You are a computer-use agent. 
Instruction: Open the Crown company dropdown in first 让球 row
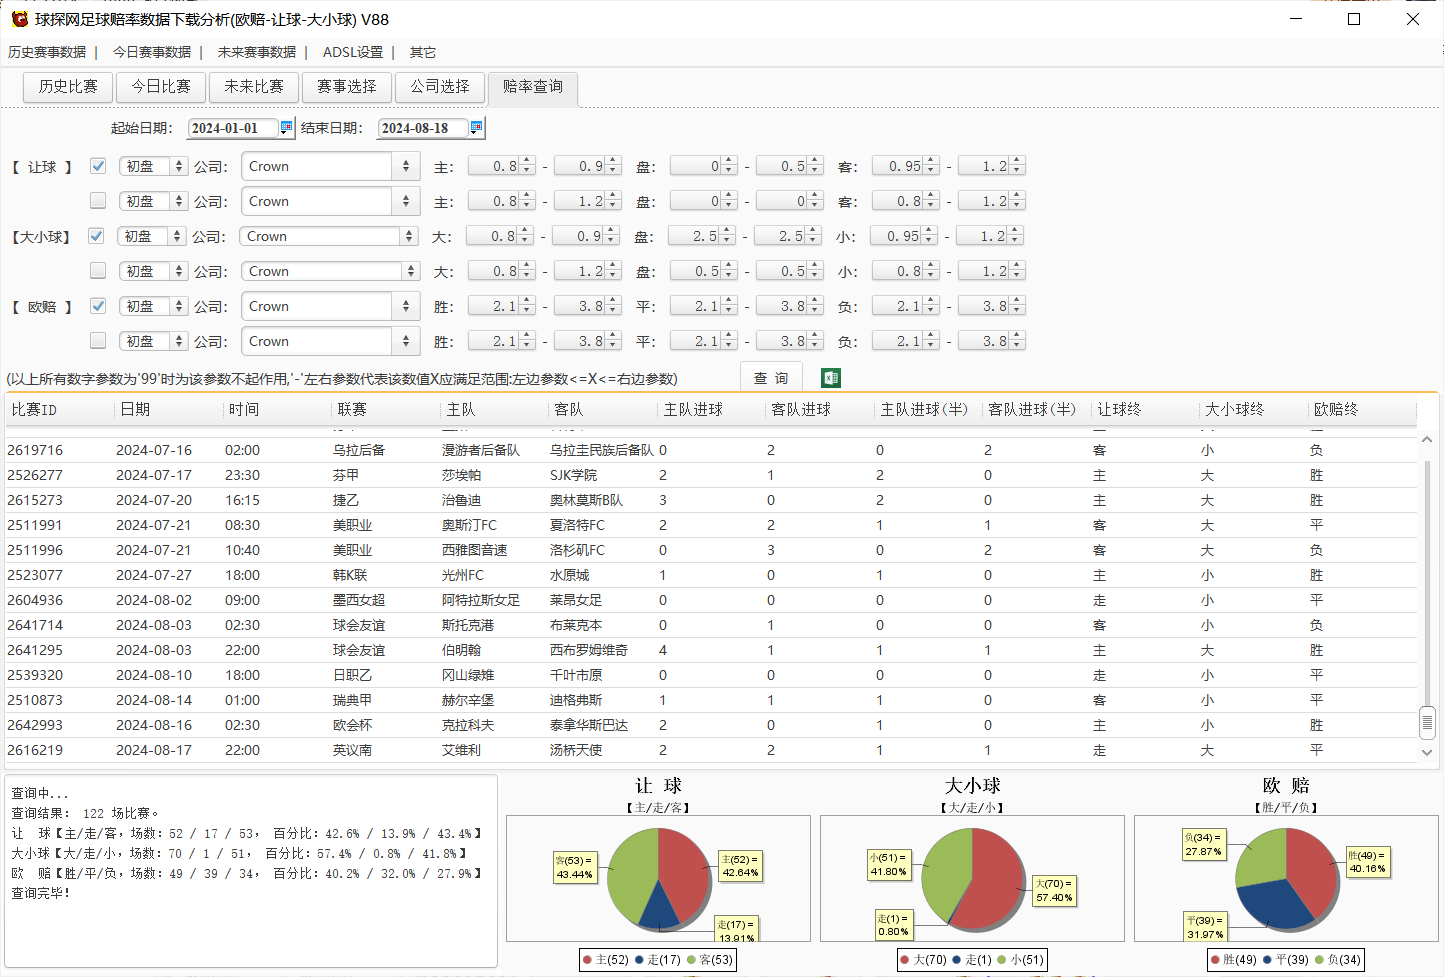point(329,166)
